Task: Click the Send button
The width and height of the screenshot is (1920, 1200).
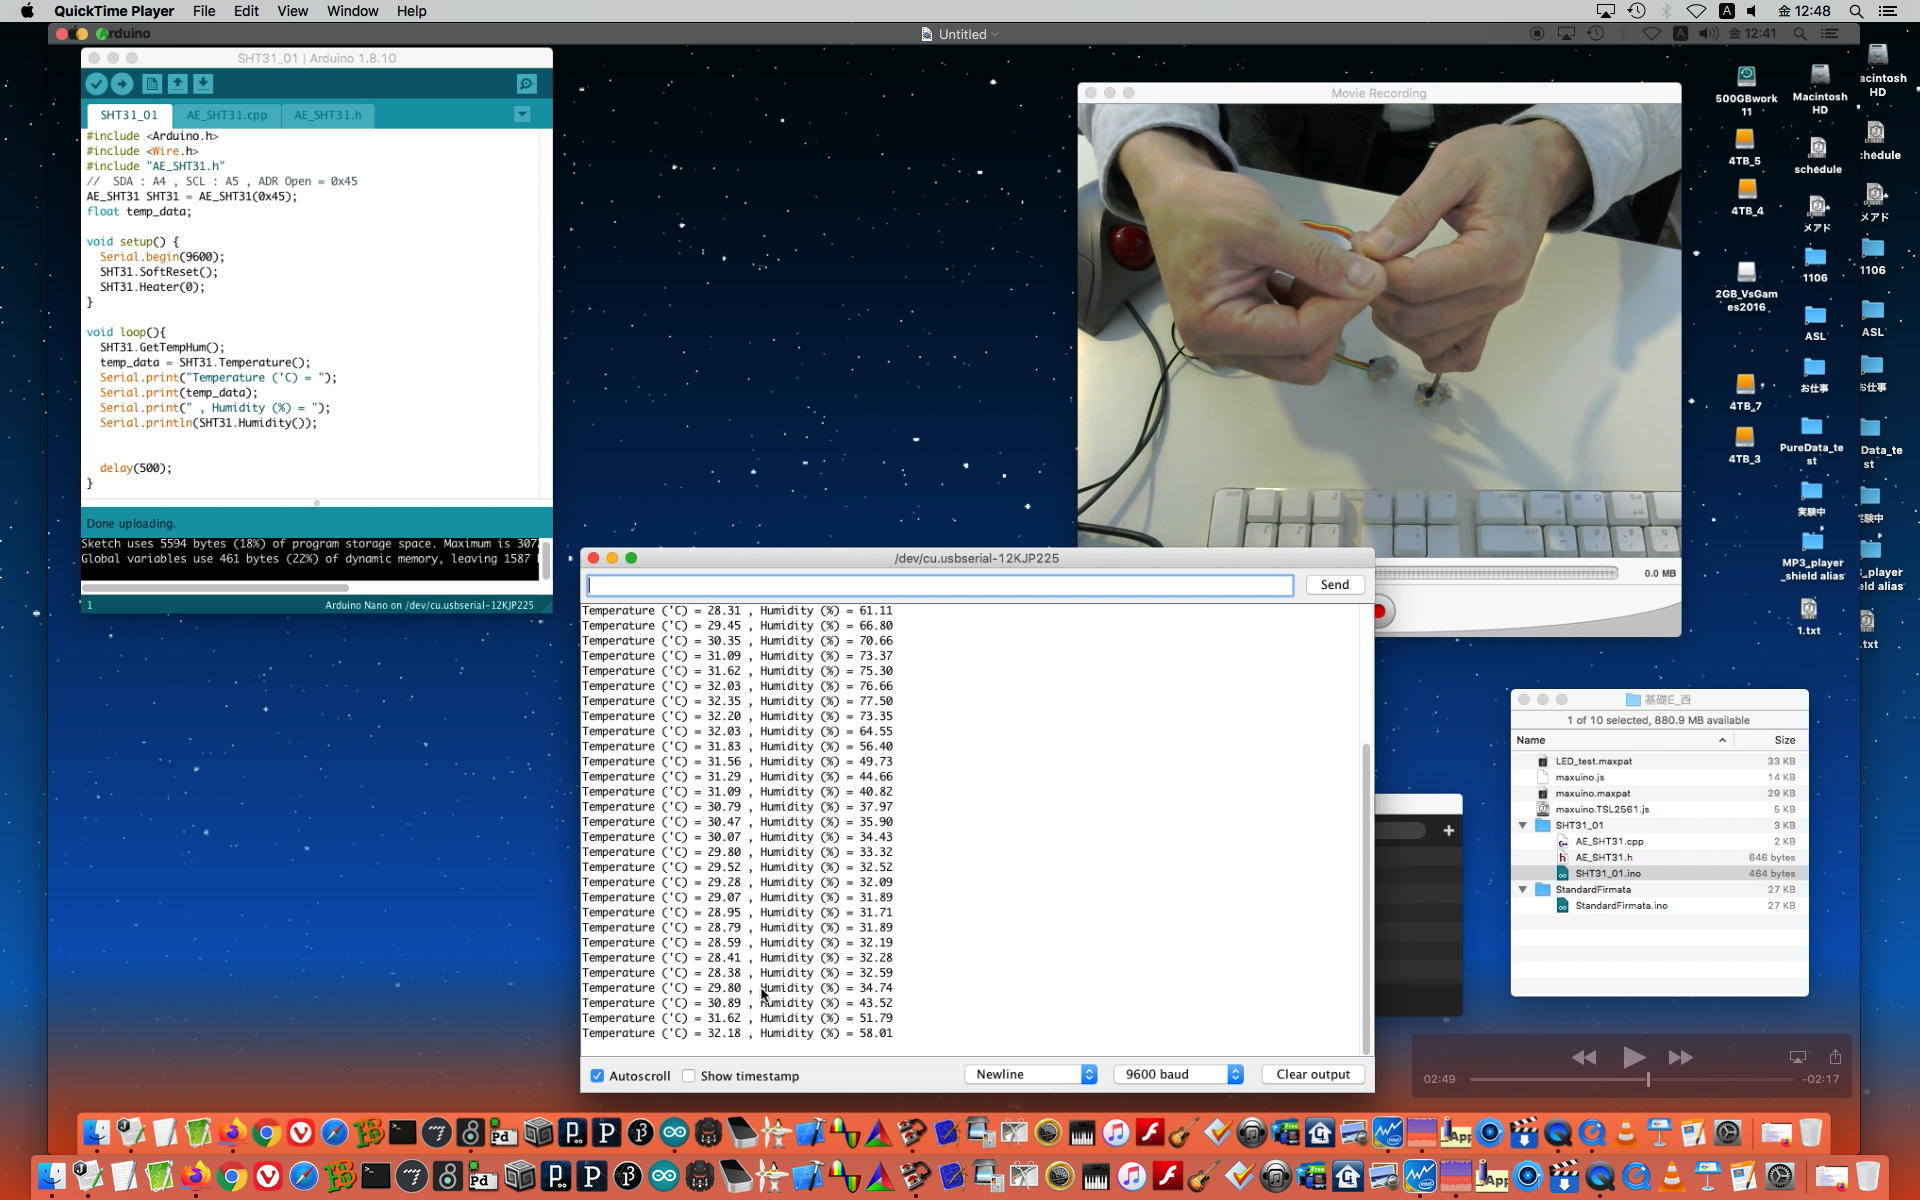Action: point(1334,585)
